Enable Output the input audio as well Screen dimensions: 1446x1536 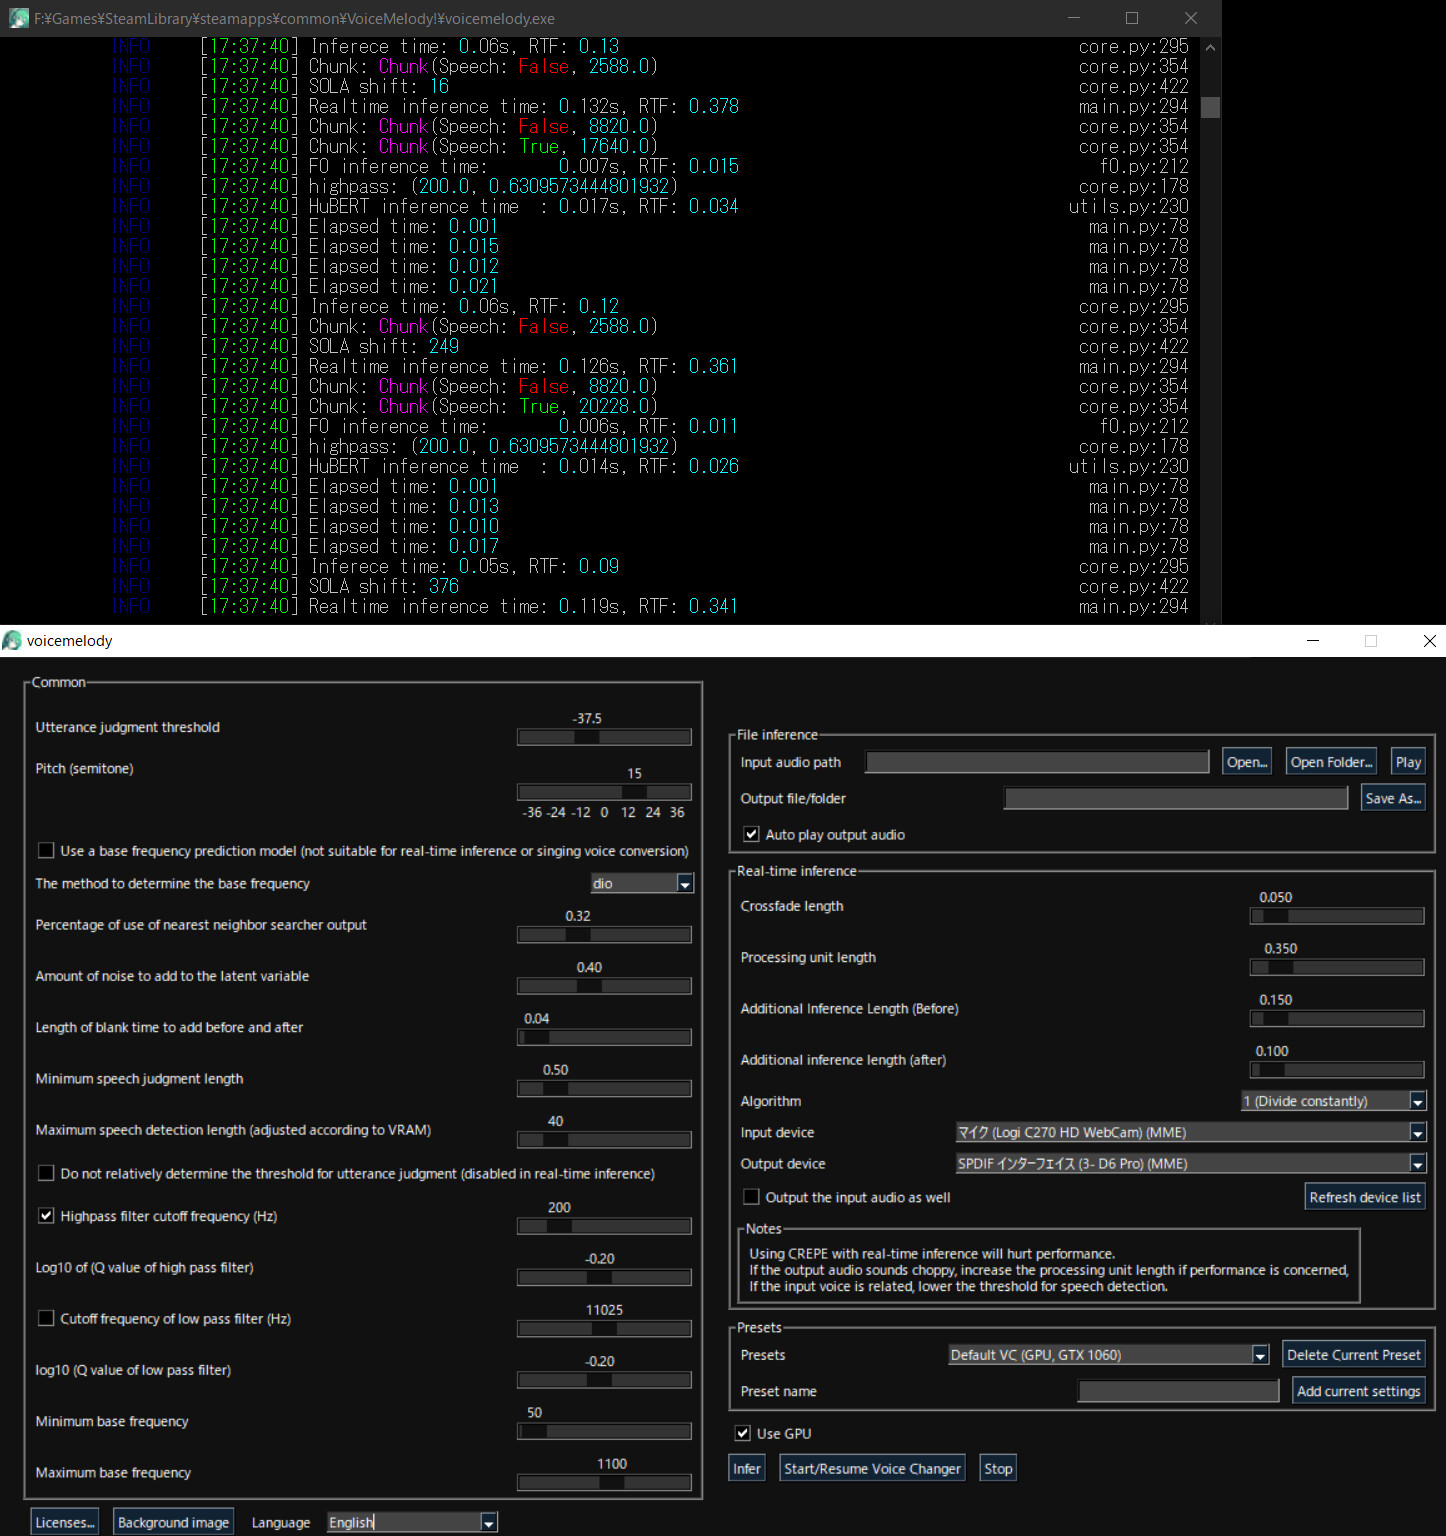coord(750,1196)
